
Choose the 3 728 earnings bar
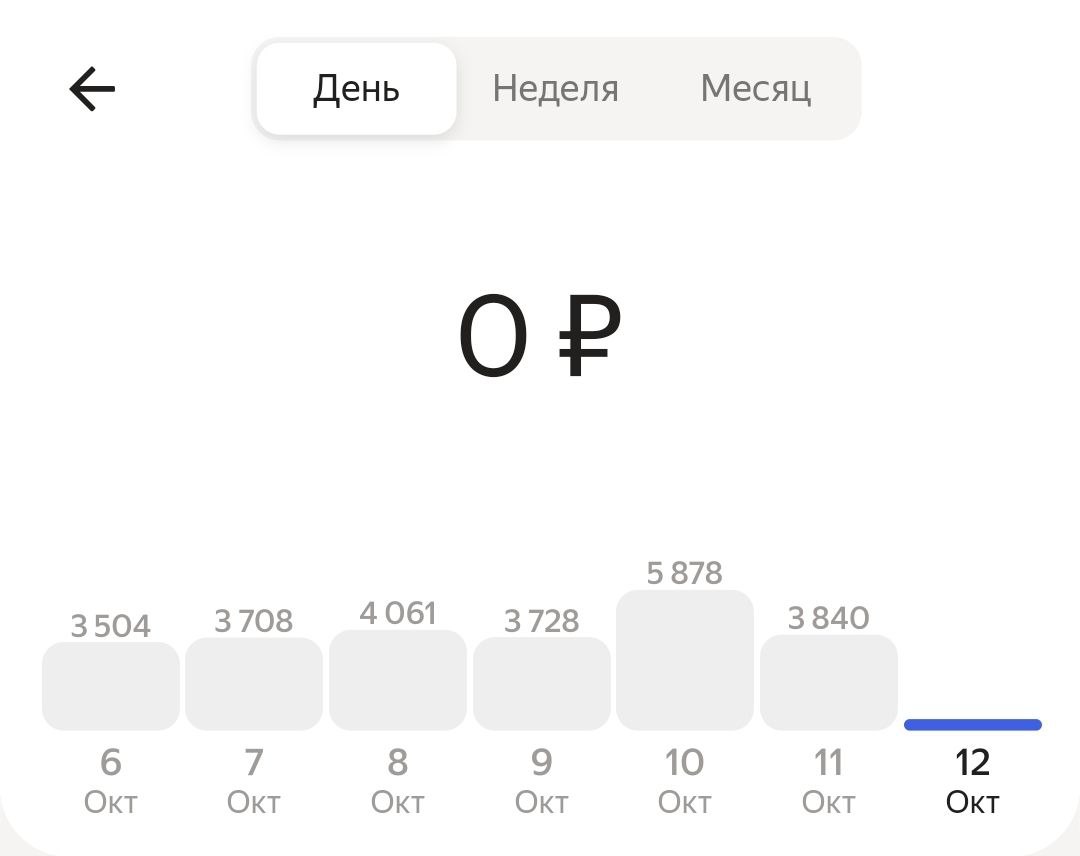(x=541, y=684)
